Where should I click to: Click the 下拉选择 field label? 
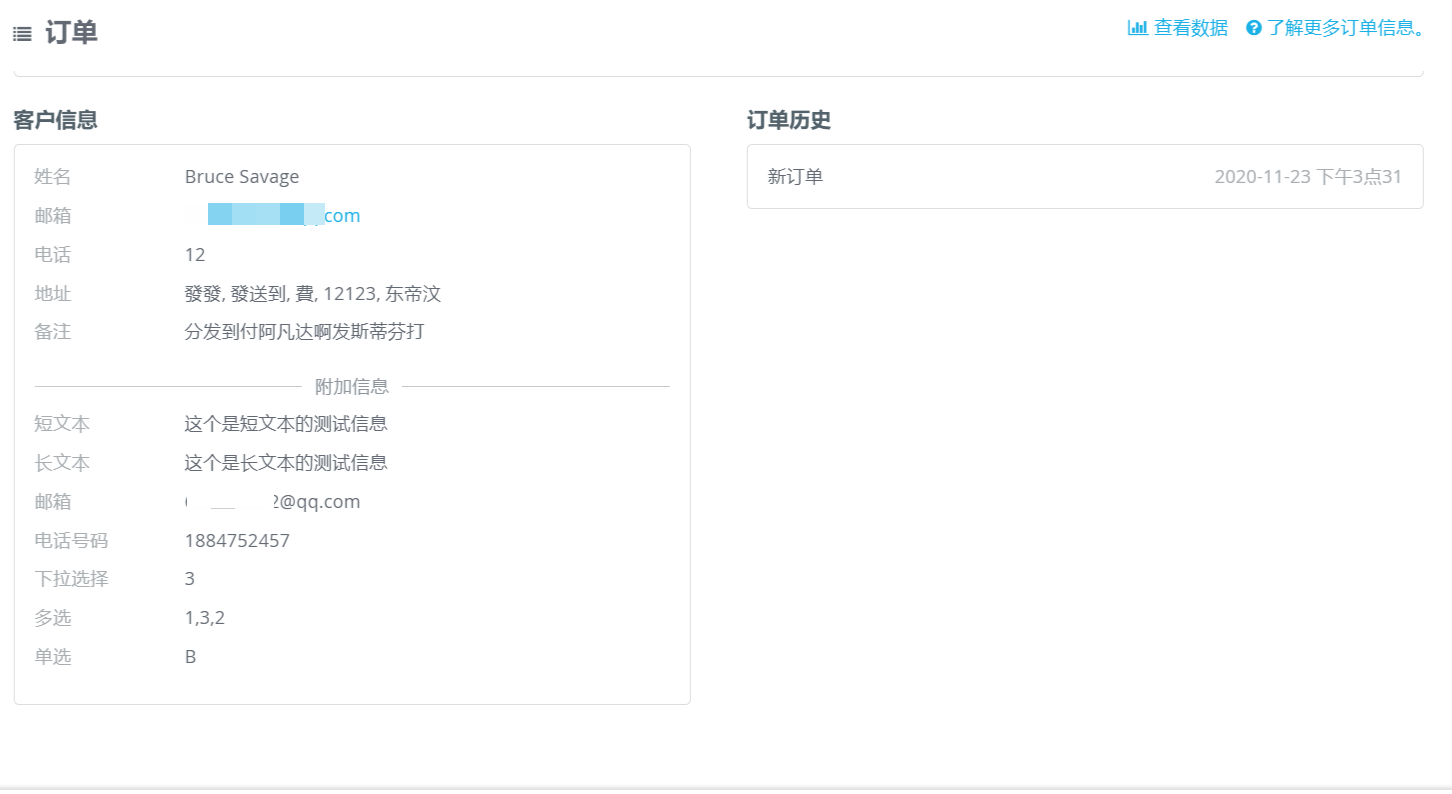71,579
